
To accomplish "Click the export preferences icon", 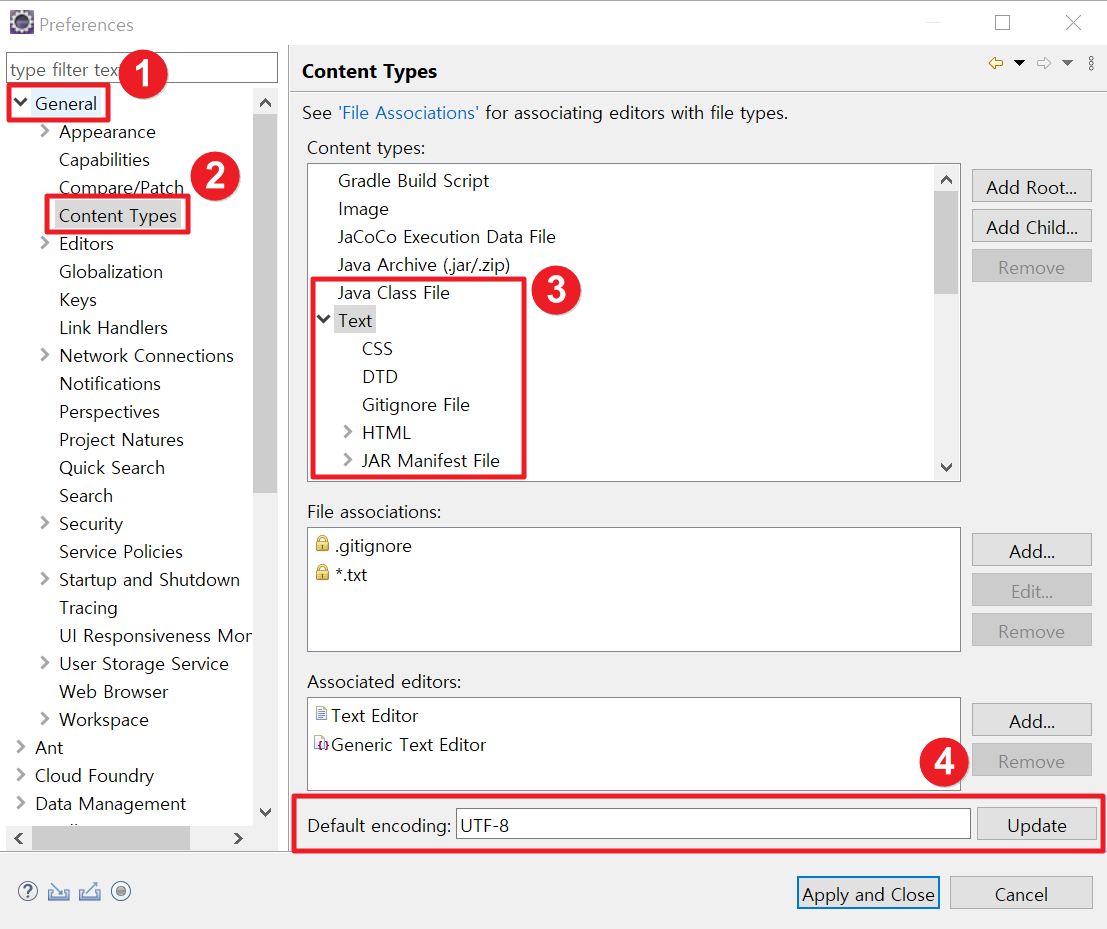I will pos(90,892).
